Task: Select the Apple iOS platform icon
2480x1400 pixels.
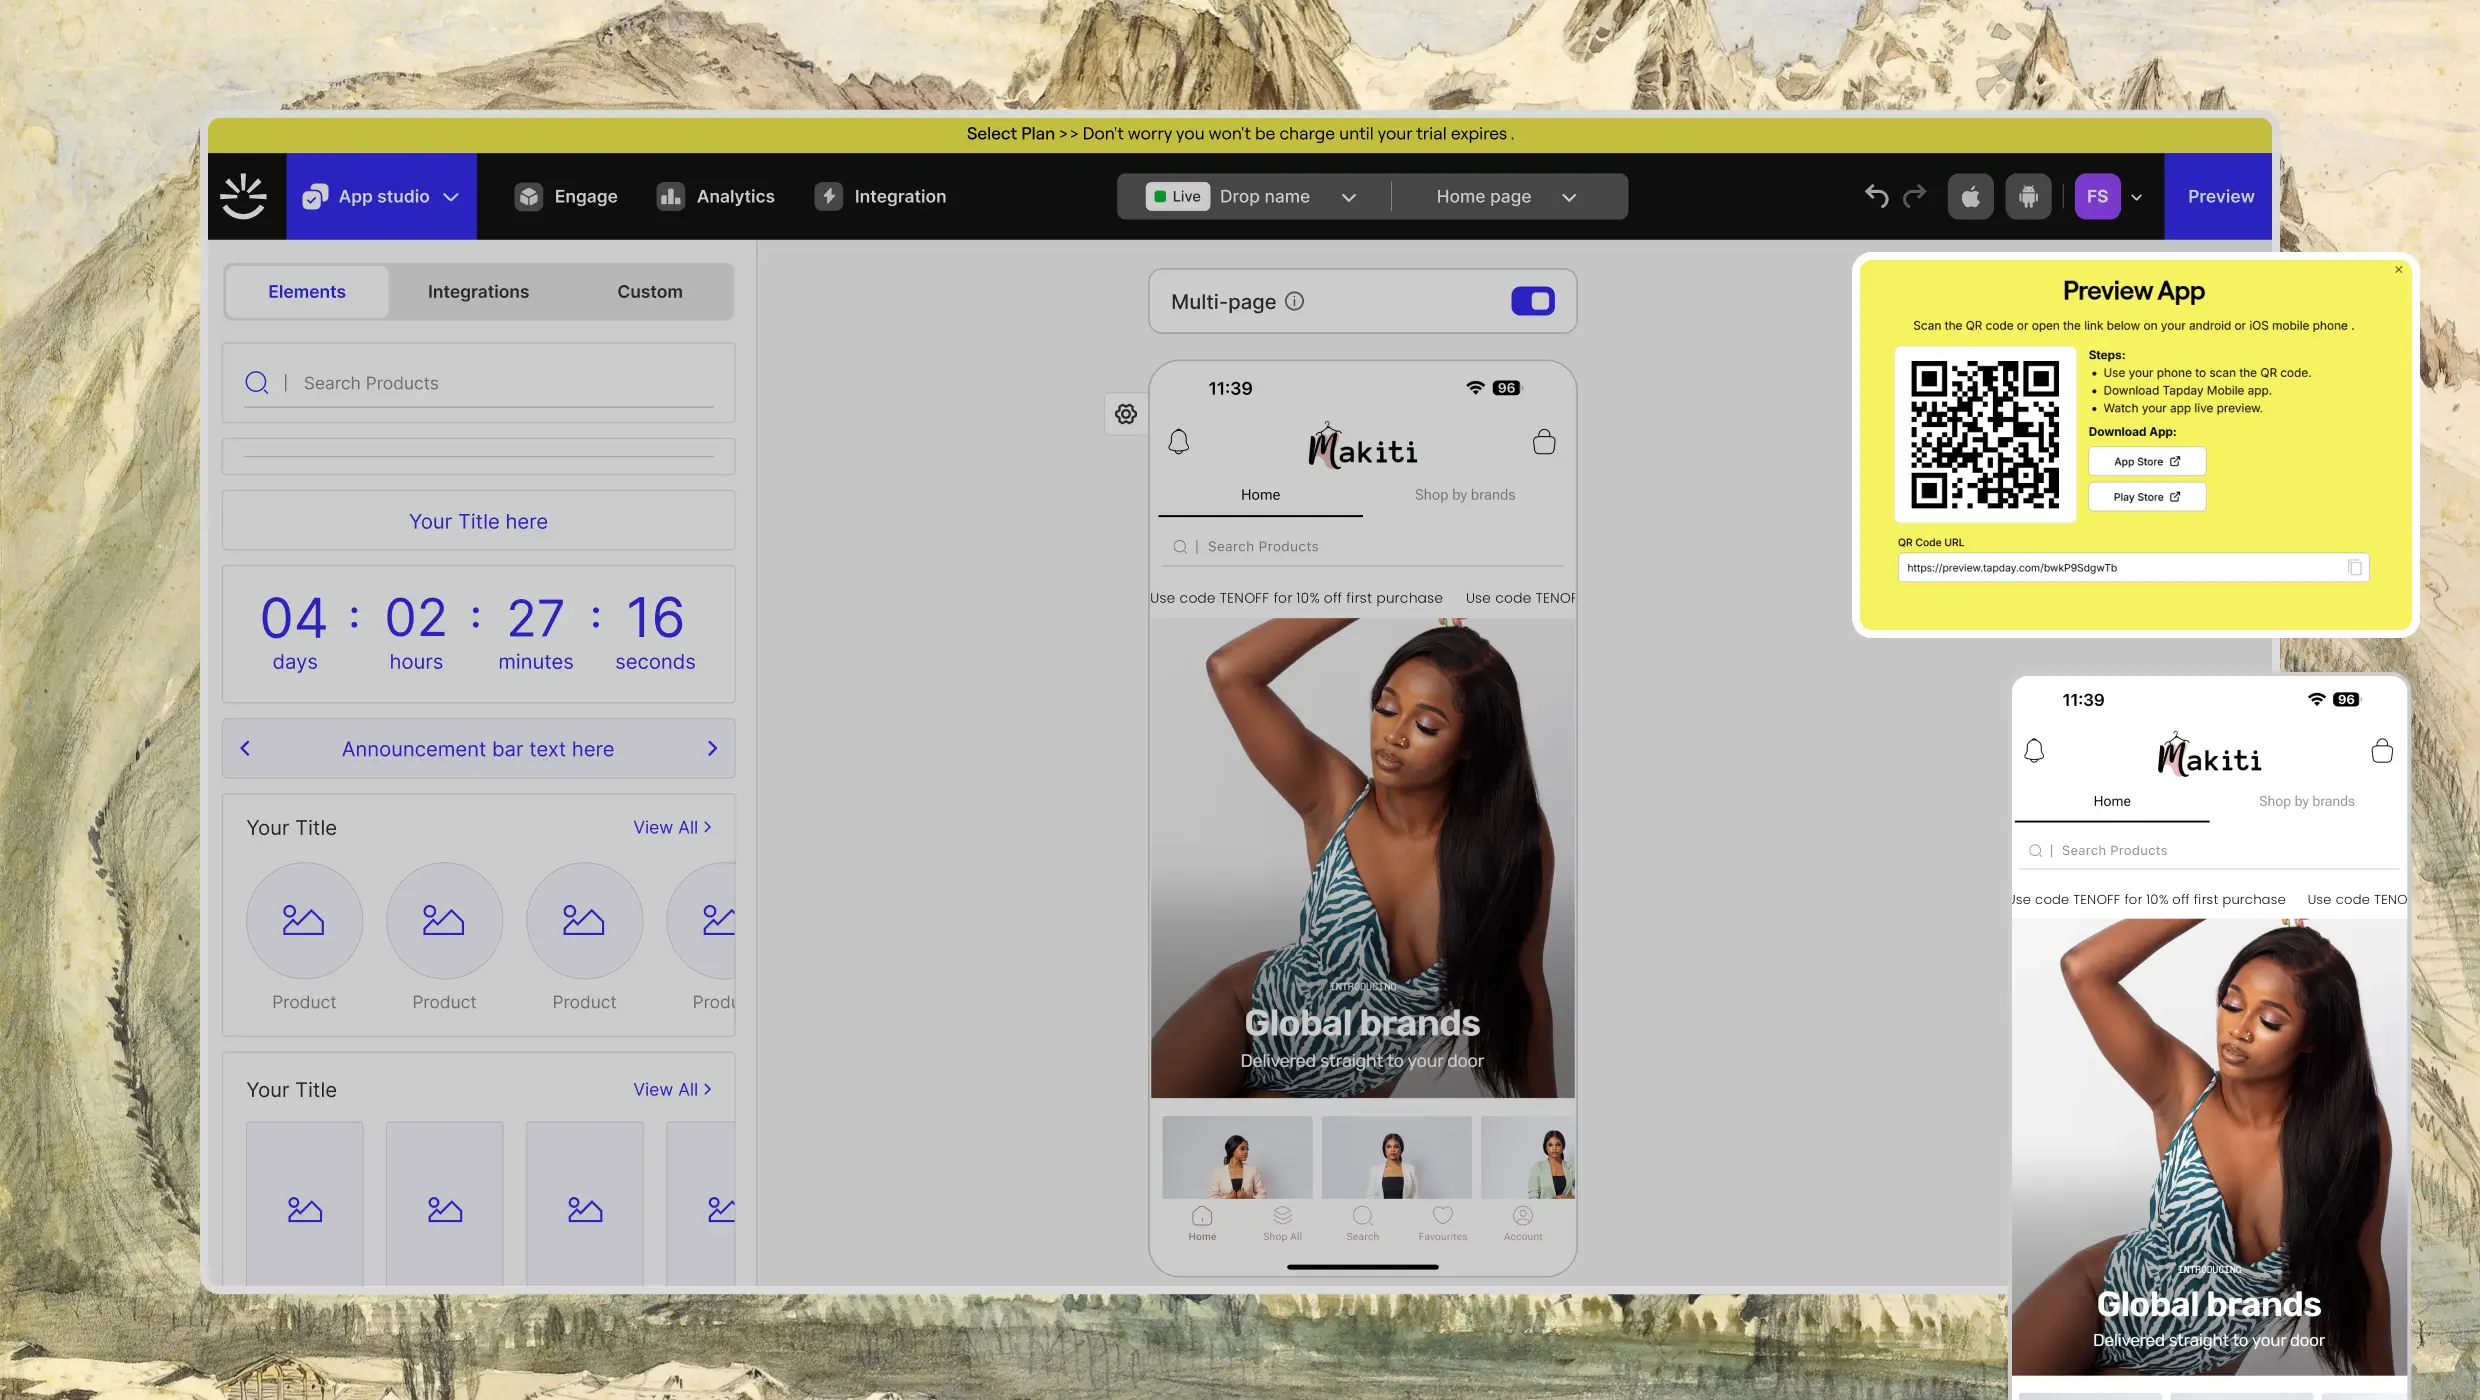Action: pos(1970,196)
